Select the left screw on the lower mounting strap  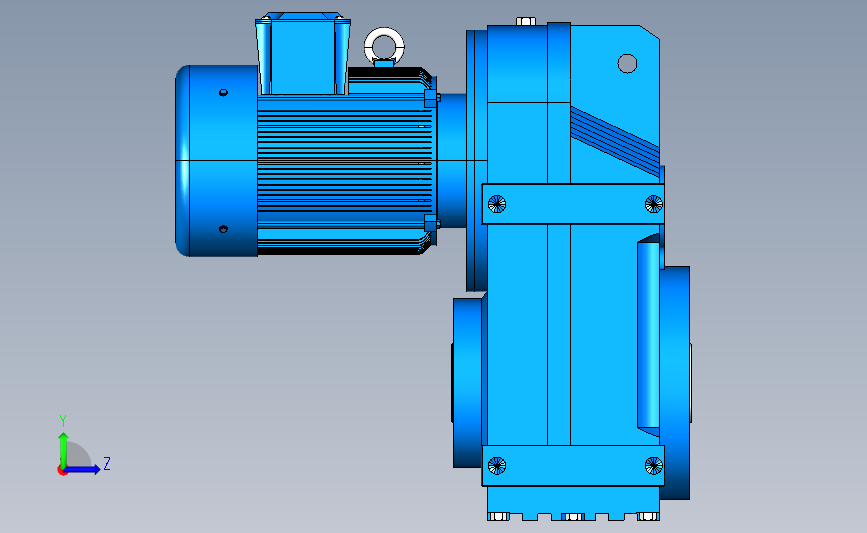pos(497,466)
